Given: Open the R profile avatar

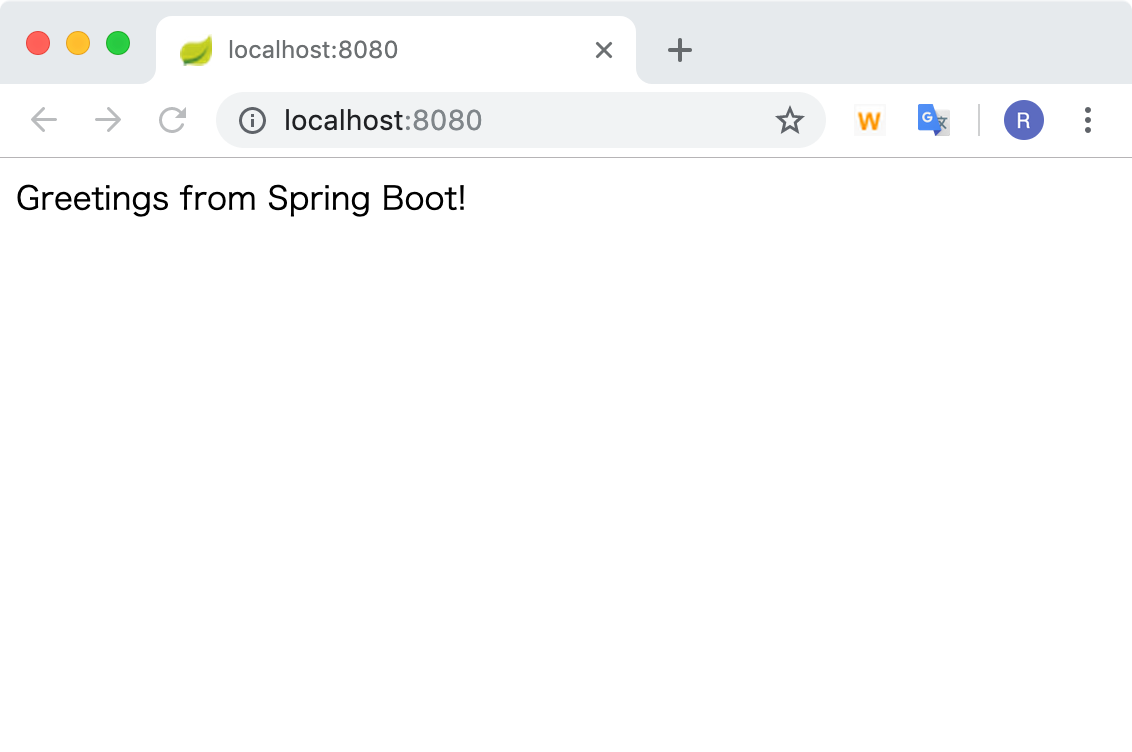Looking at the screenshot, I should pyautogui.click(x=1024, y=121).
